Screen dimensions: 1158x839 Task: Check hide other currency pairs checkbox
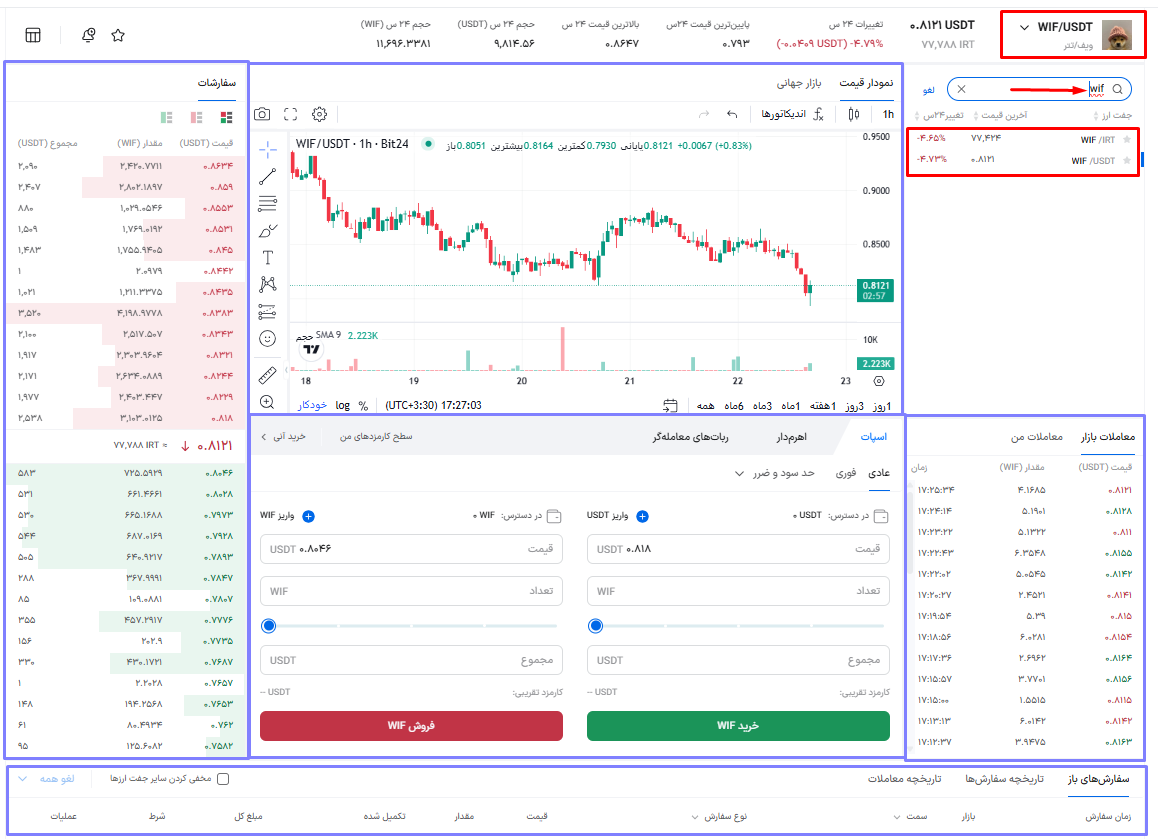[x=223, y=779]
